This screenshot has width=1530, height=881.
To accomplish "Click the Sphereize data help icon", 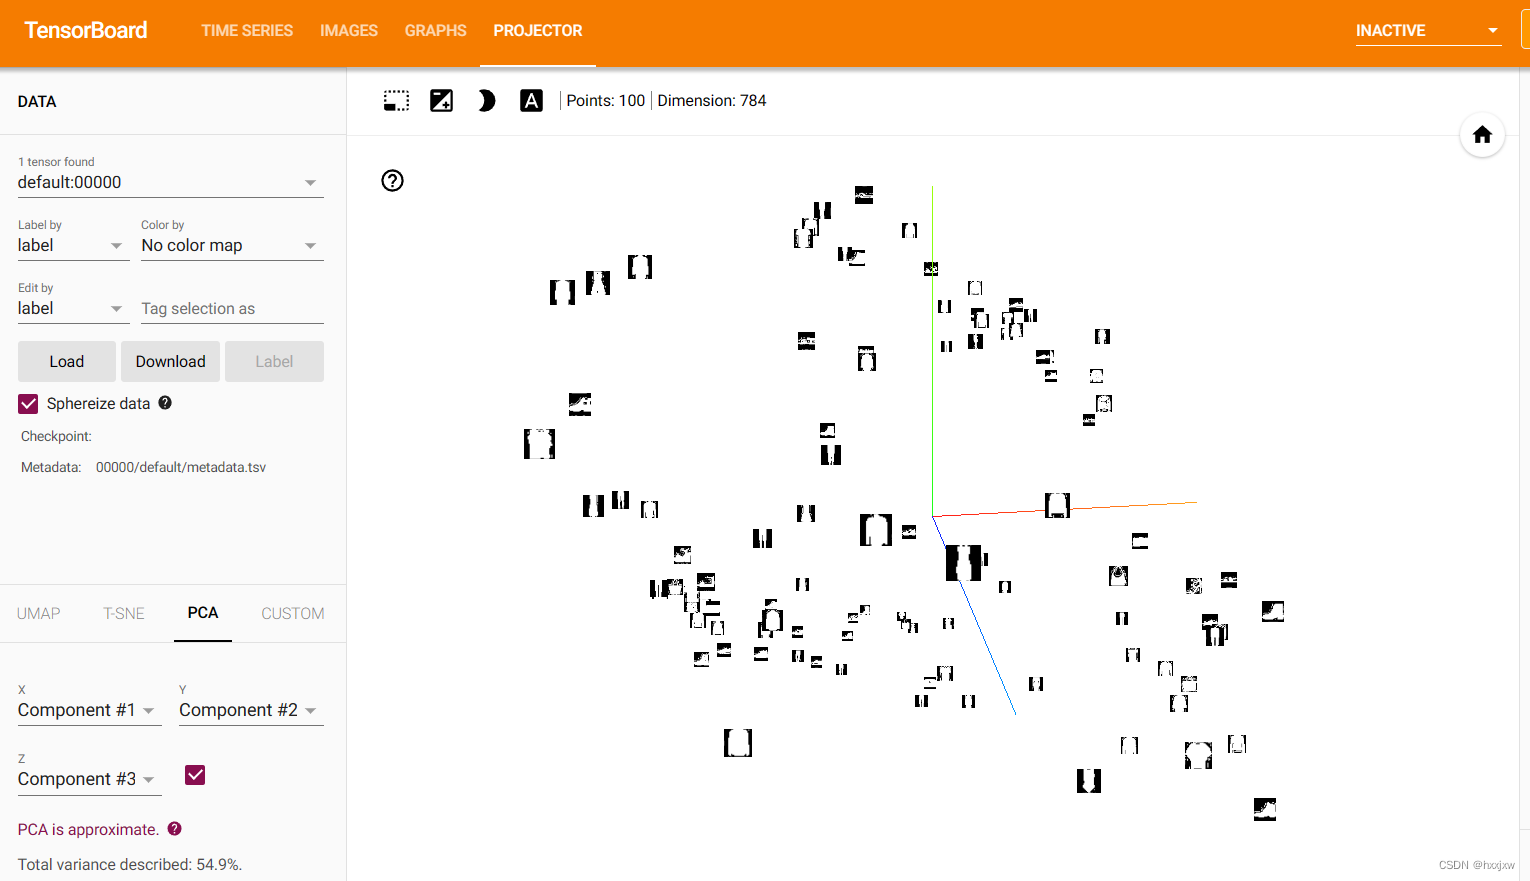I will 165,403.
